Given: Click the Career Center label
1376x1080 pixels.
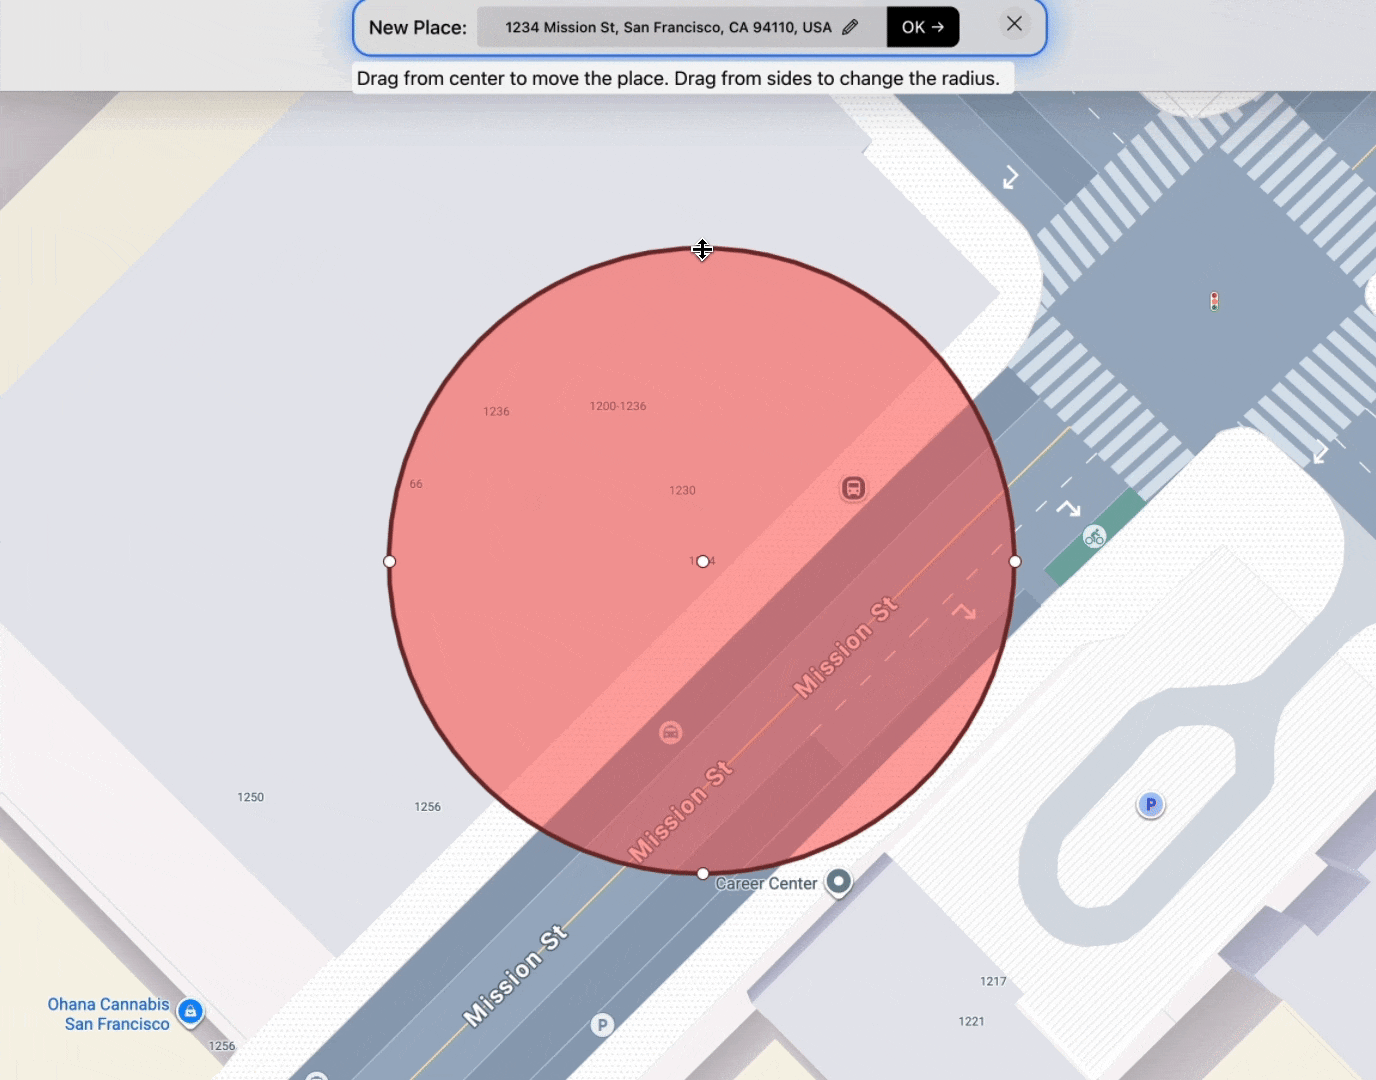Looking at the screenshot, I should 767,883.
